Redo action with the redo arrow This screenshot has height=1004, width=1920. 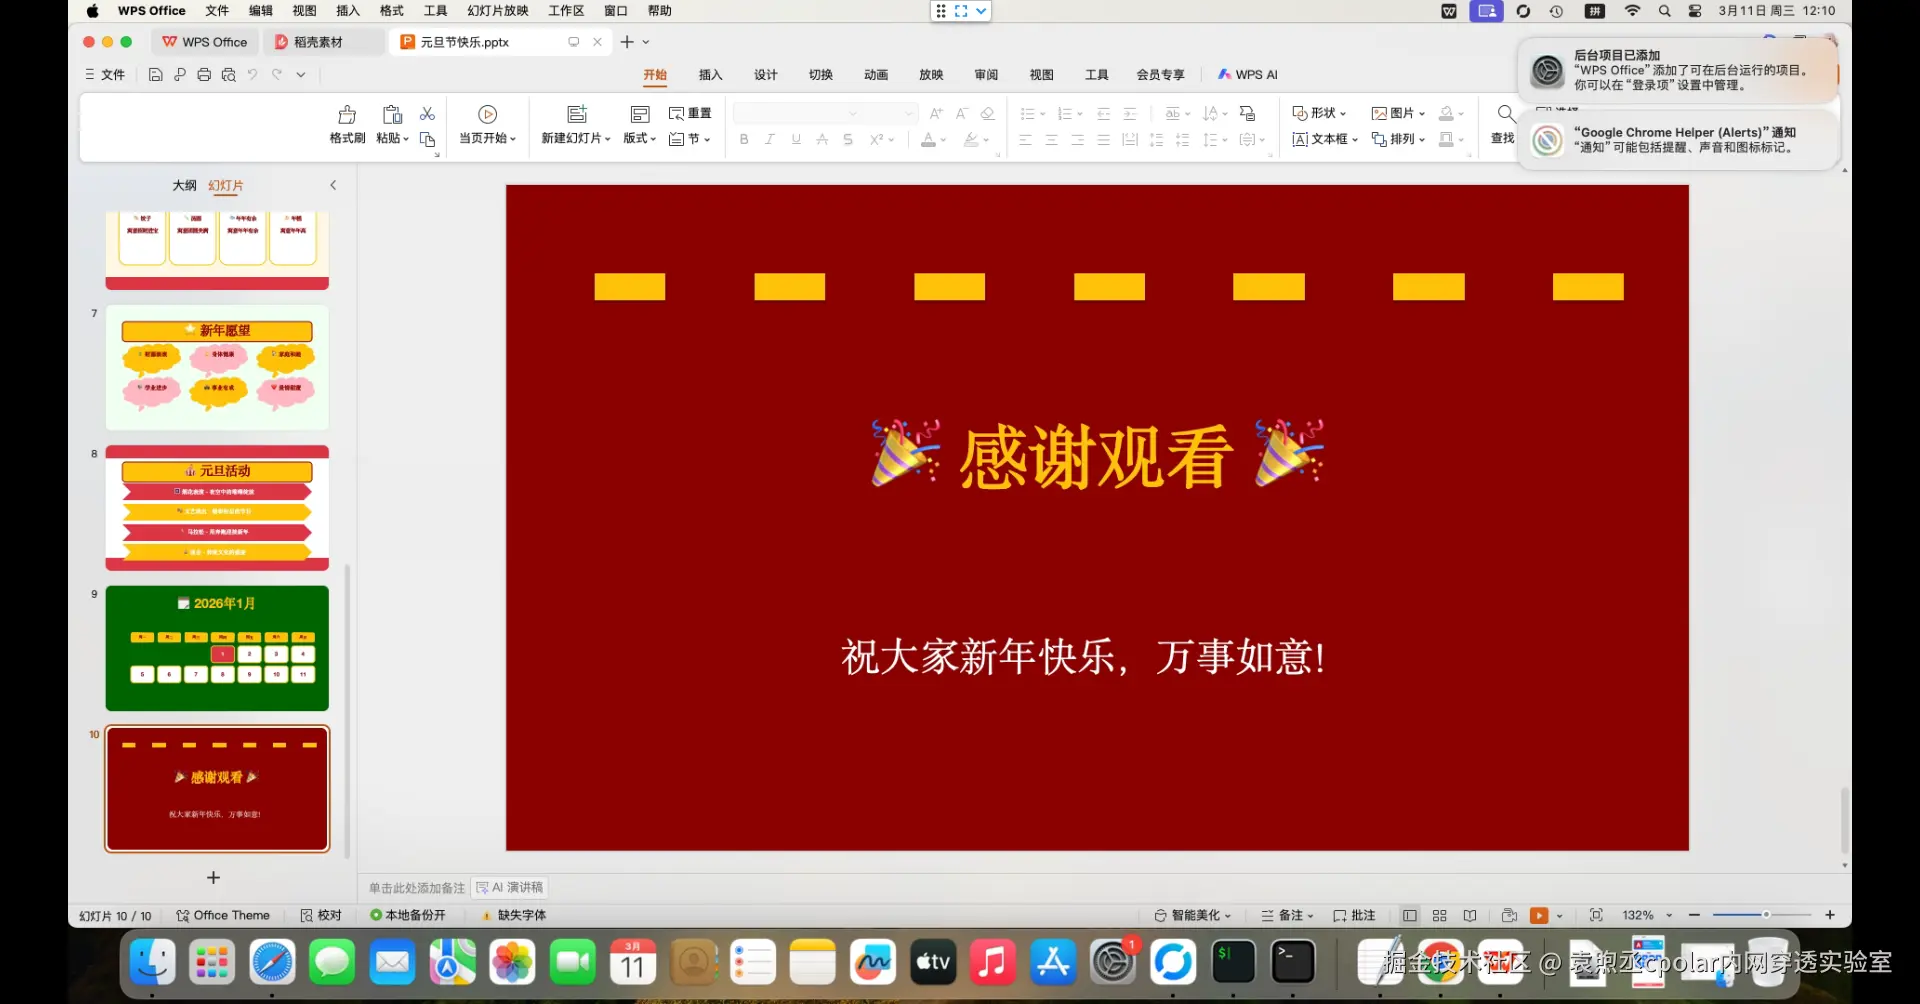[277, 75]
